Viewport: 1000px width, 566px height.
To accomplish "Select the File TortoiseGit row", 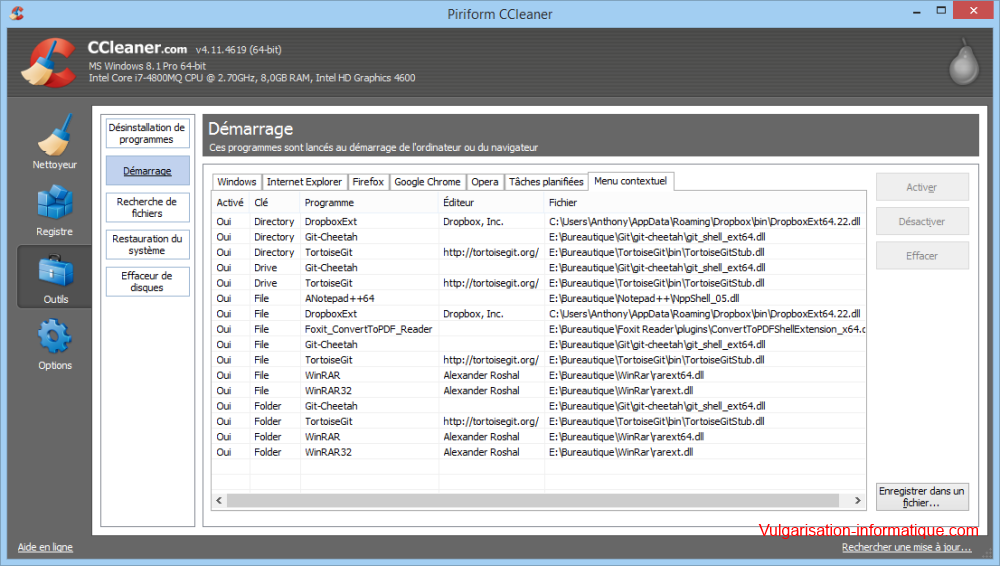I will [538, 359].
